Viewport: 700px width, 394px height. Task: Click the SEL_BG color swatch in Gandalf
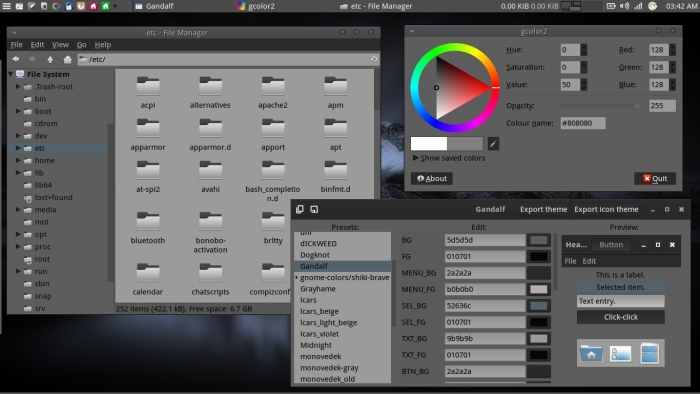(x=539, y=306)
